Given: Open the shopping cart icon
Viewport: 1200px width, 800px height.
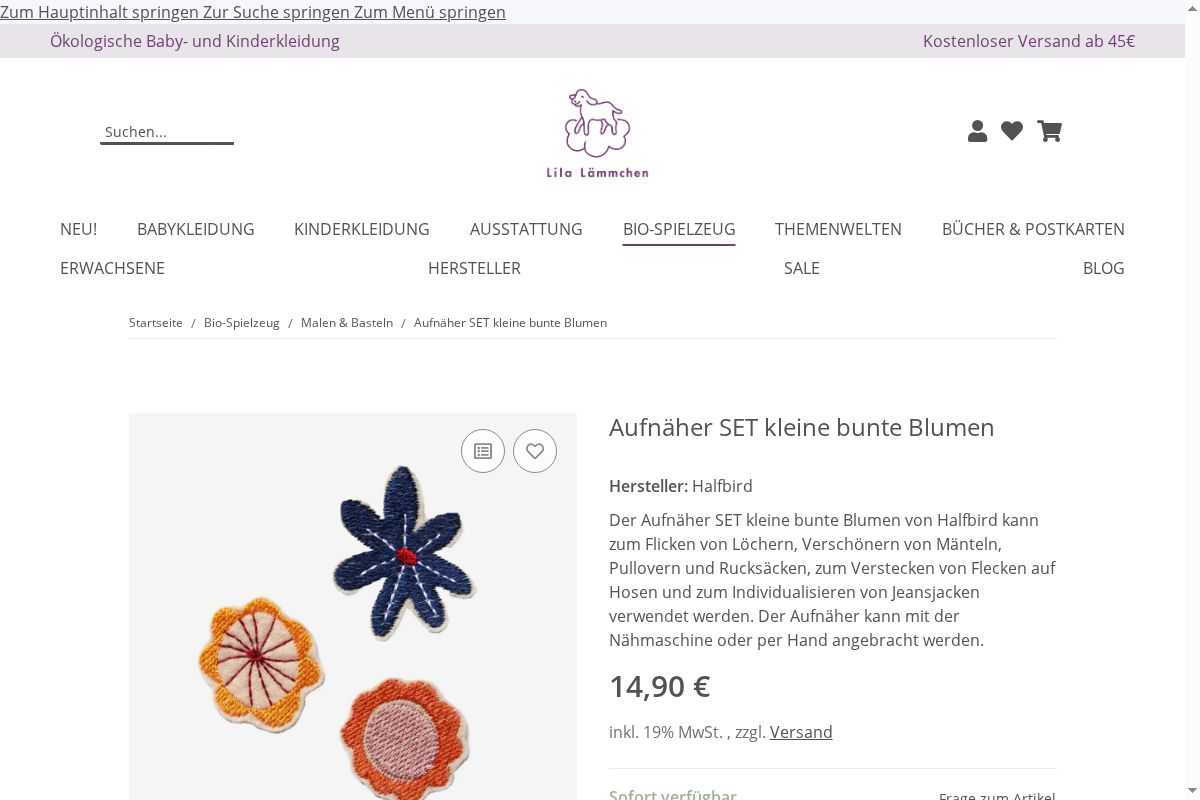Looking at the screenshot, I should pos(1049,131).
